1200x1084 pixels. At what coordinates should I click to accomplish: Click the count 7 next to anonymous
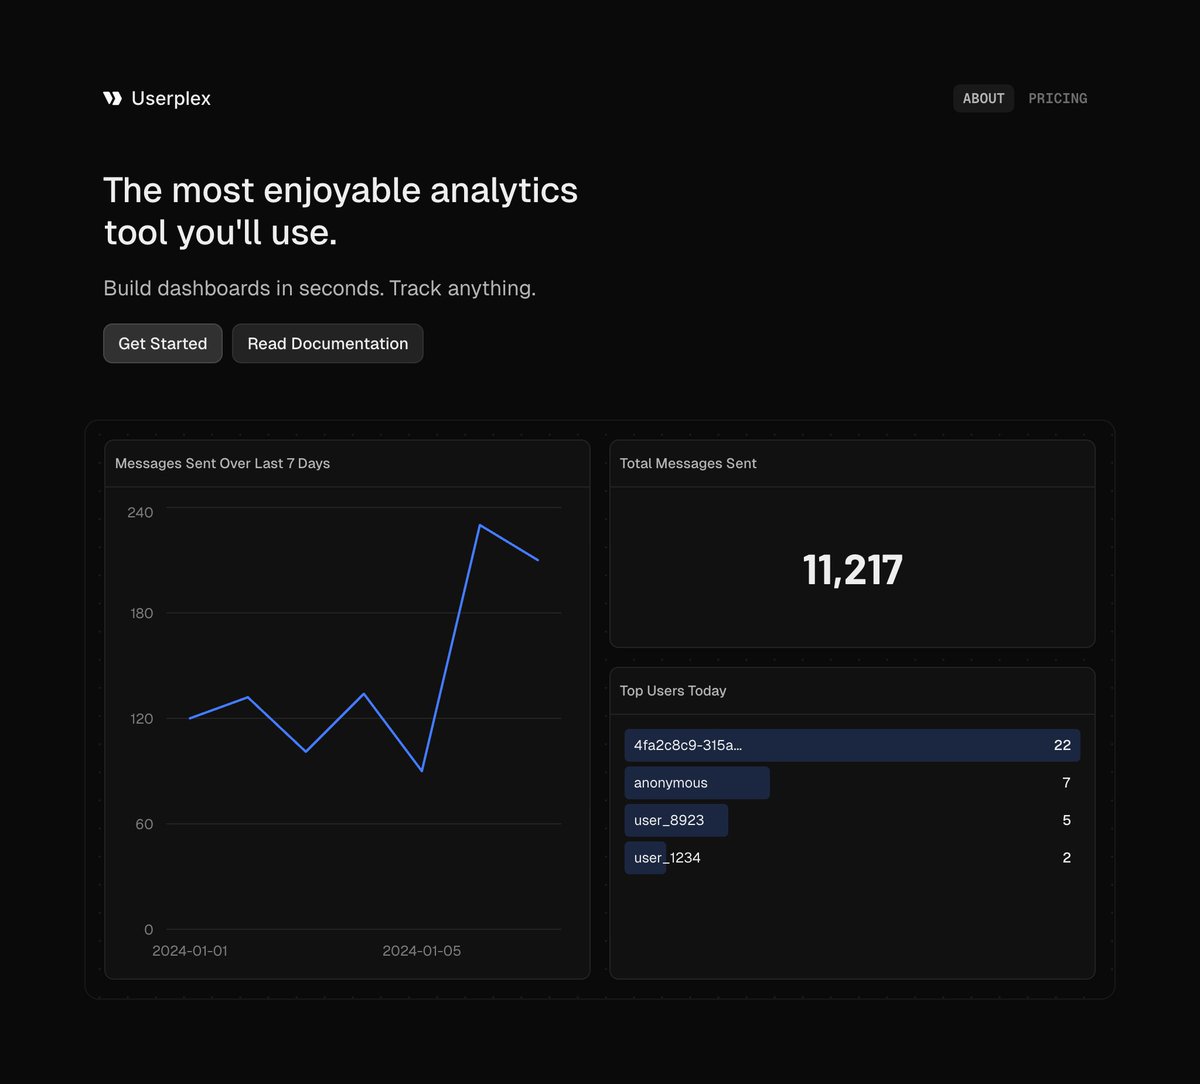[x=1066, y=783]
